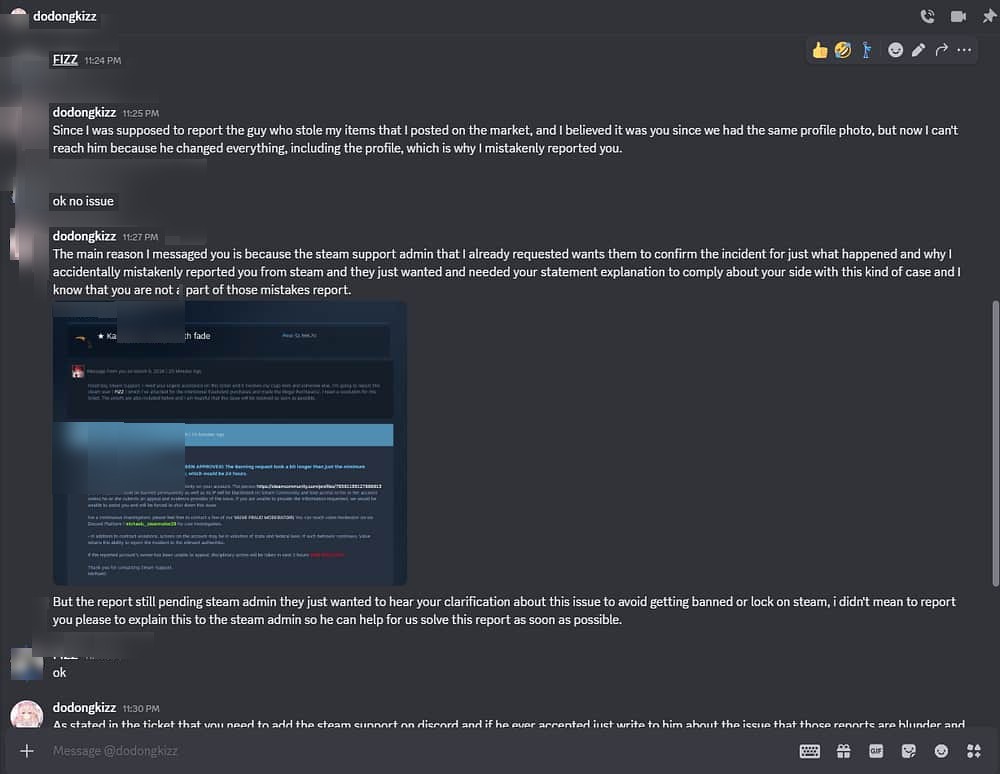Open the More options ellipsis menu
Image resolution: width=1000 pixels, height=774 pixels.
965,50
